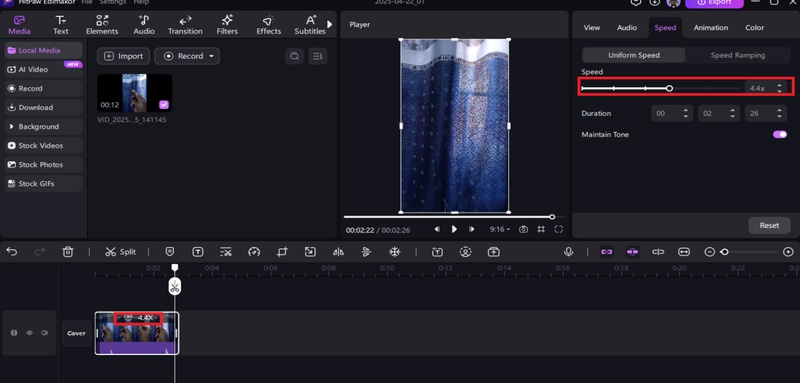800x383 pixels.
Task: Select Speed Ramping mode
Action: [x=738, y=55]
